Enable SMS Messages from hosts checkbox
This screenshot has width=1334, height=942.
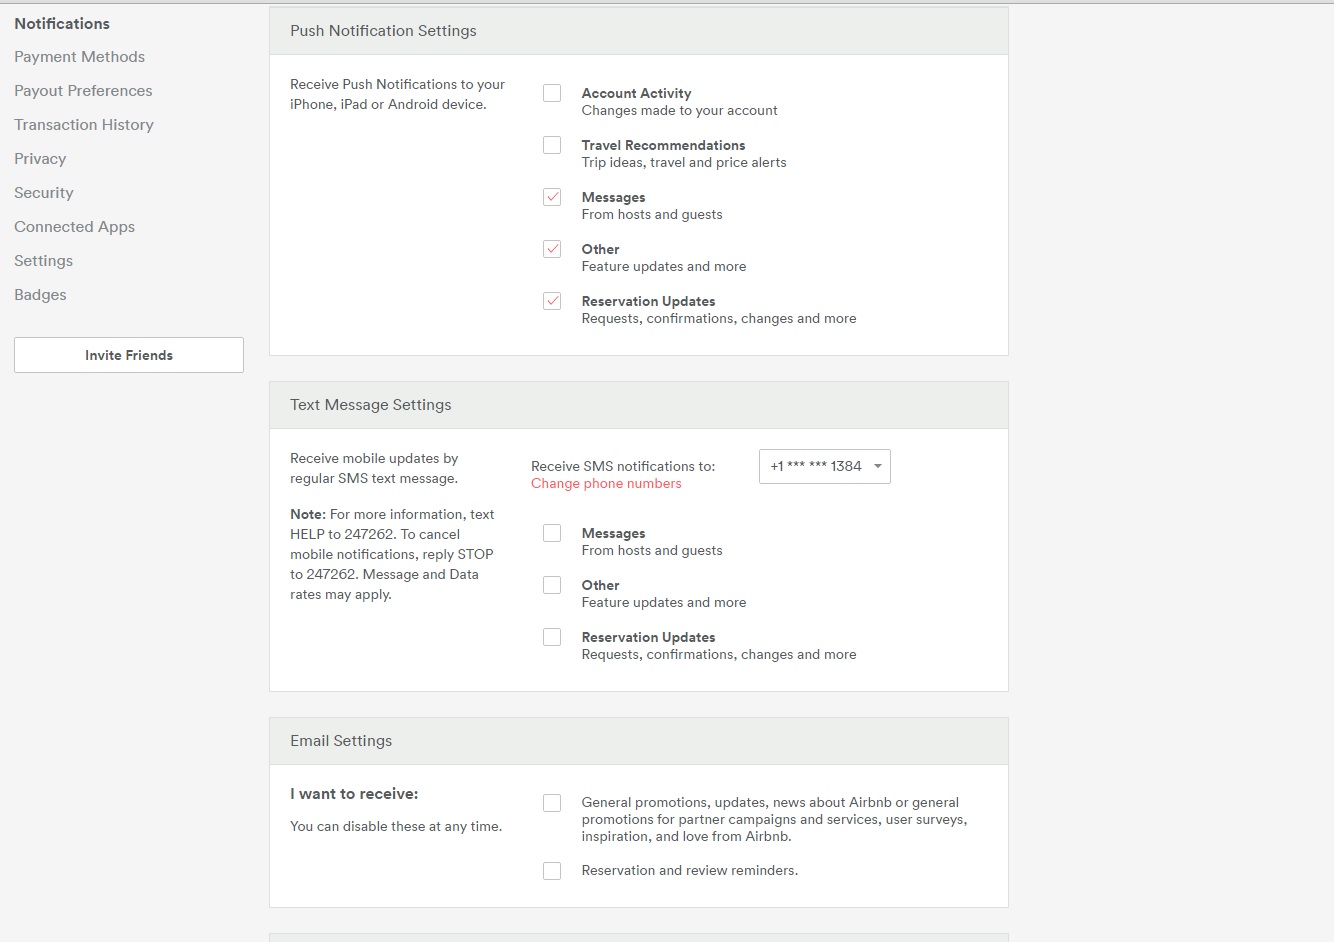point(552,533)
